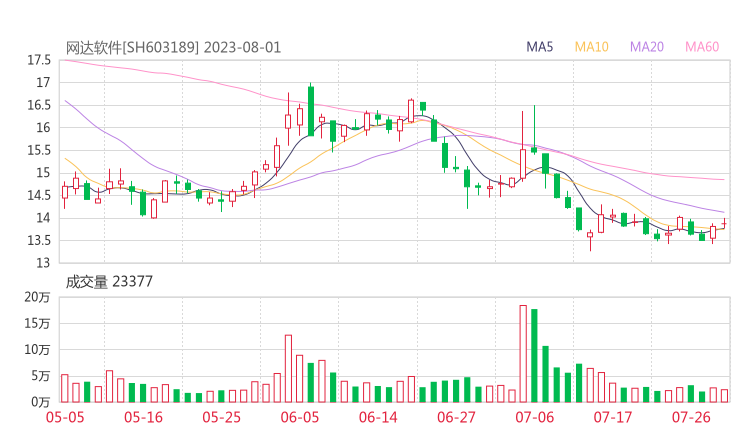Click the tallest red volume bar near 07-06
740x440 pixels.
523,354
